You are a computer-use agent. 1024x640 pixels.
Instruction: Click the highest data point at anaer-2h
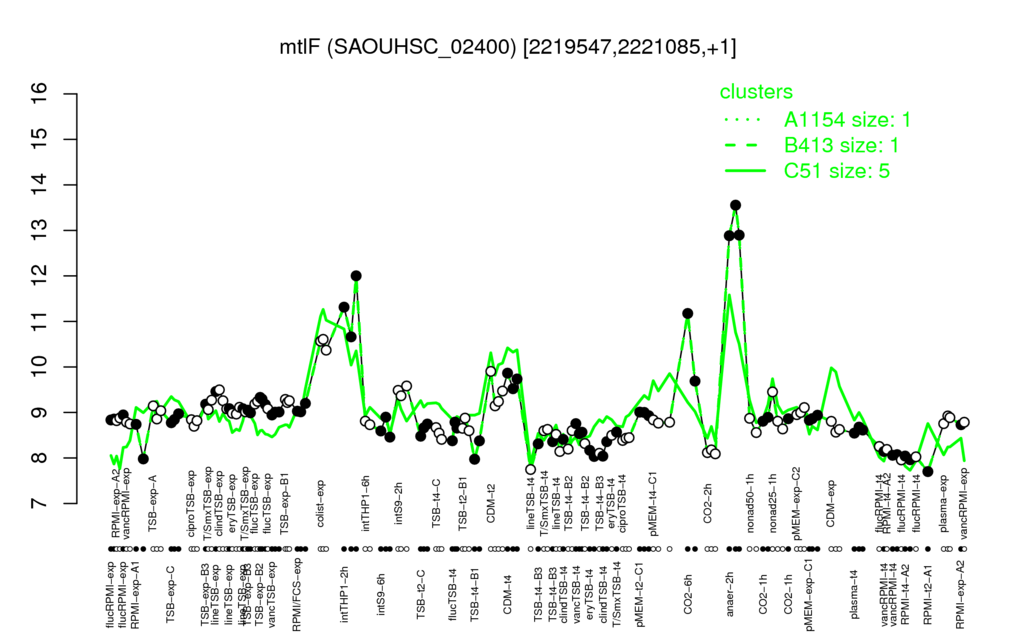coord(735,205)
